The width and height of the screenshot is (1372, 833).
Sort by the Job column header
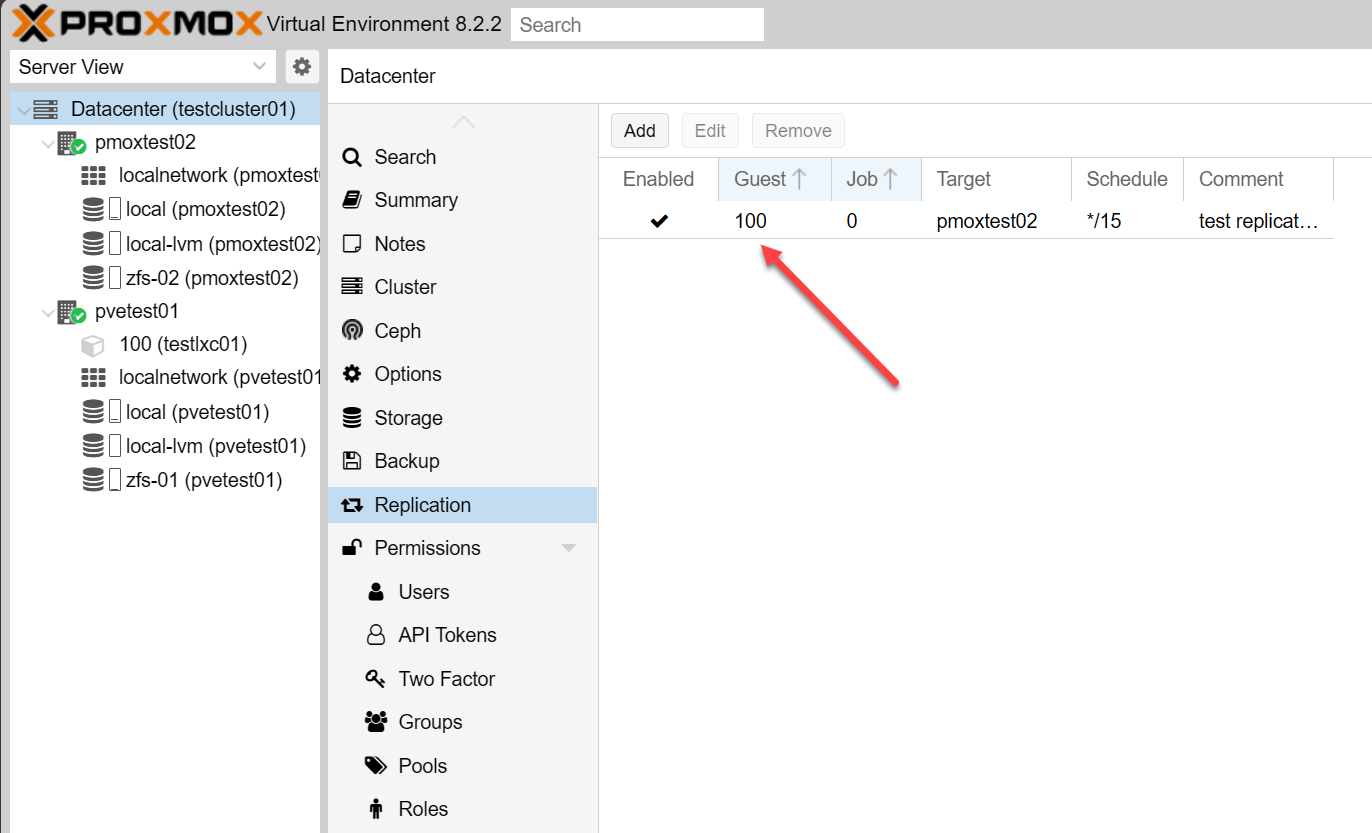pyautogui.click(x=877, y=179)
